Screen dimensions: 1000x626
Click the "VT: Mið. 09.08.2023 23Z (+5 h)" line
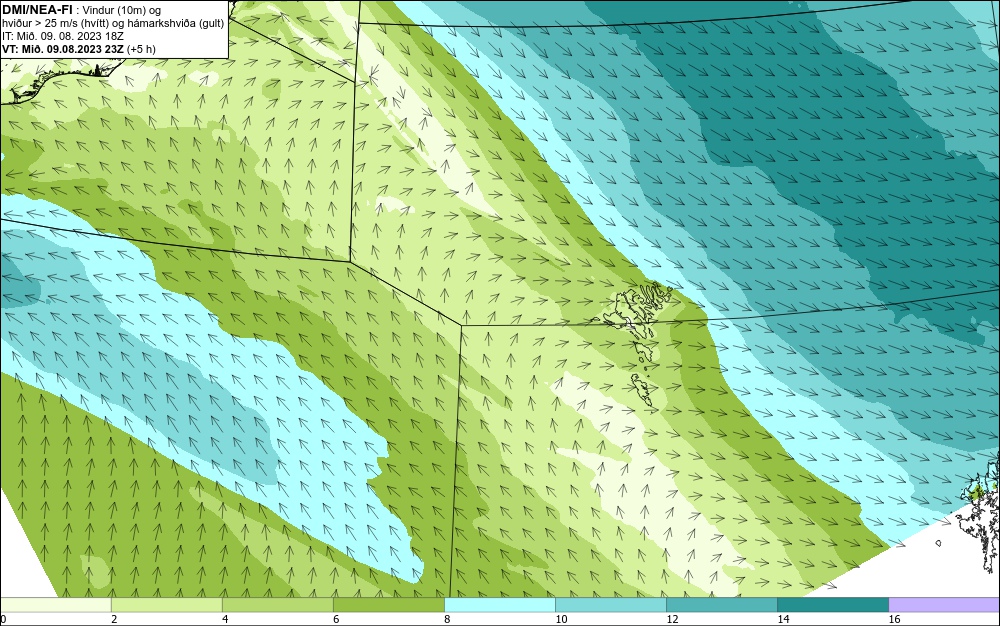[78, 49]
